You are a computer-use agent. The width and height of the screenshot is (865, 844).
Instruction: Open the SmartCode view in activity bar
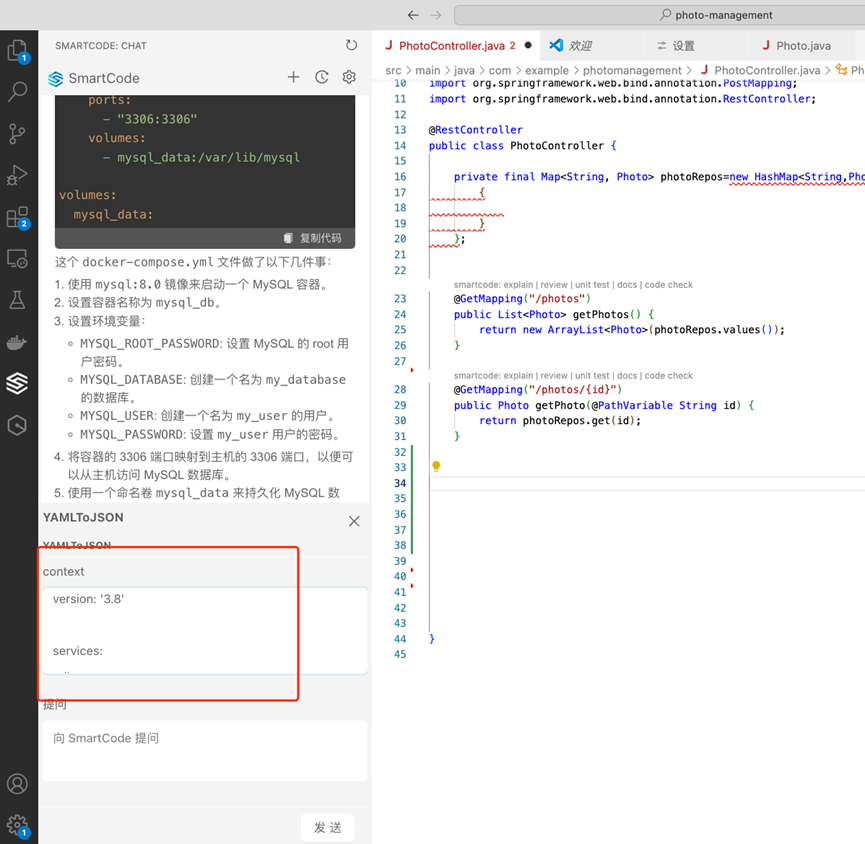[x=17, y=383]
